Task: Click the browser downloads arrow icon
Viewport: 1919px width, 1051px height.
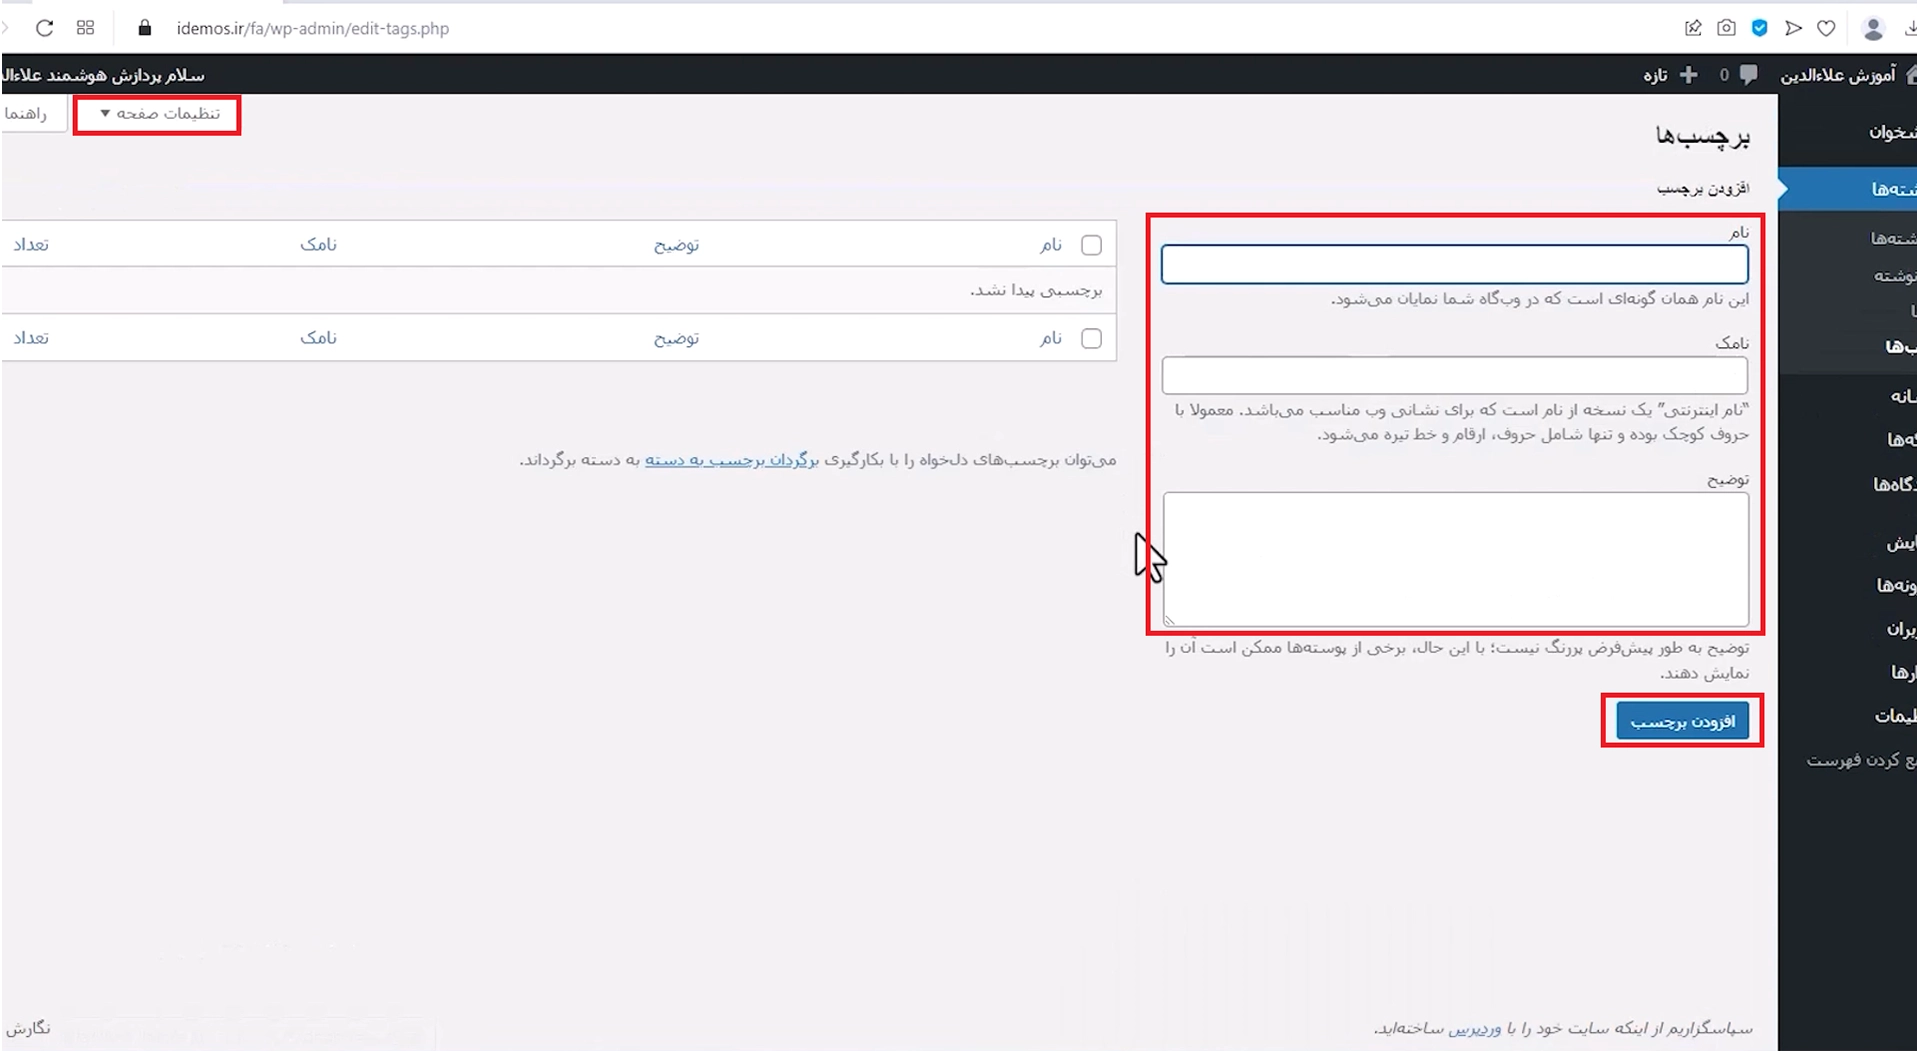Action: 1911,28
